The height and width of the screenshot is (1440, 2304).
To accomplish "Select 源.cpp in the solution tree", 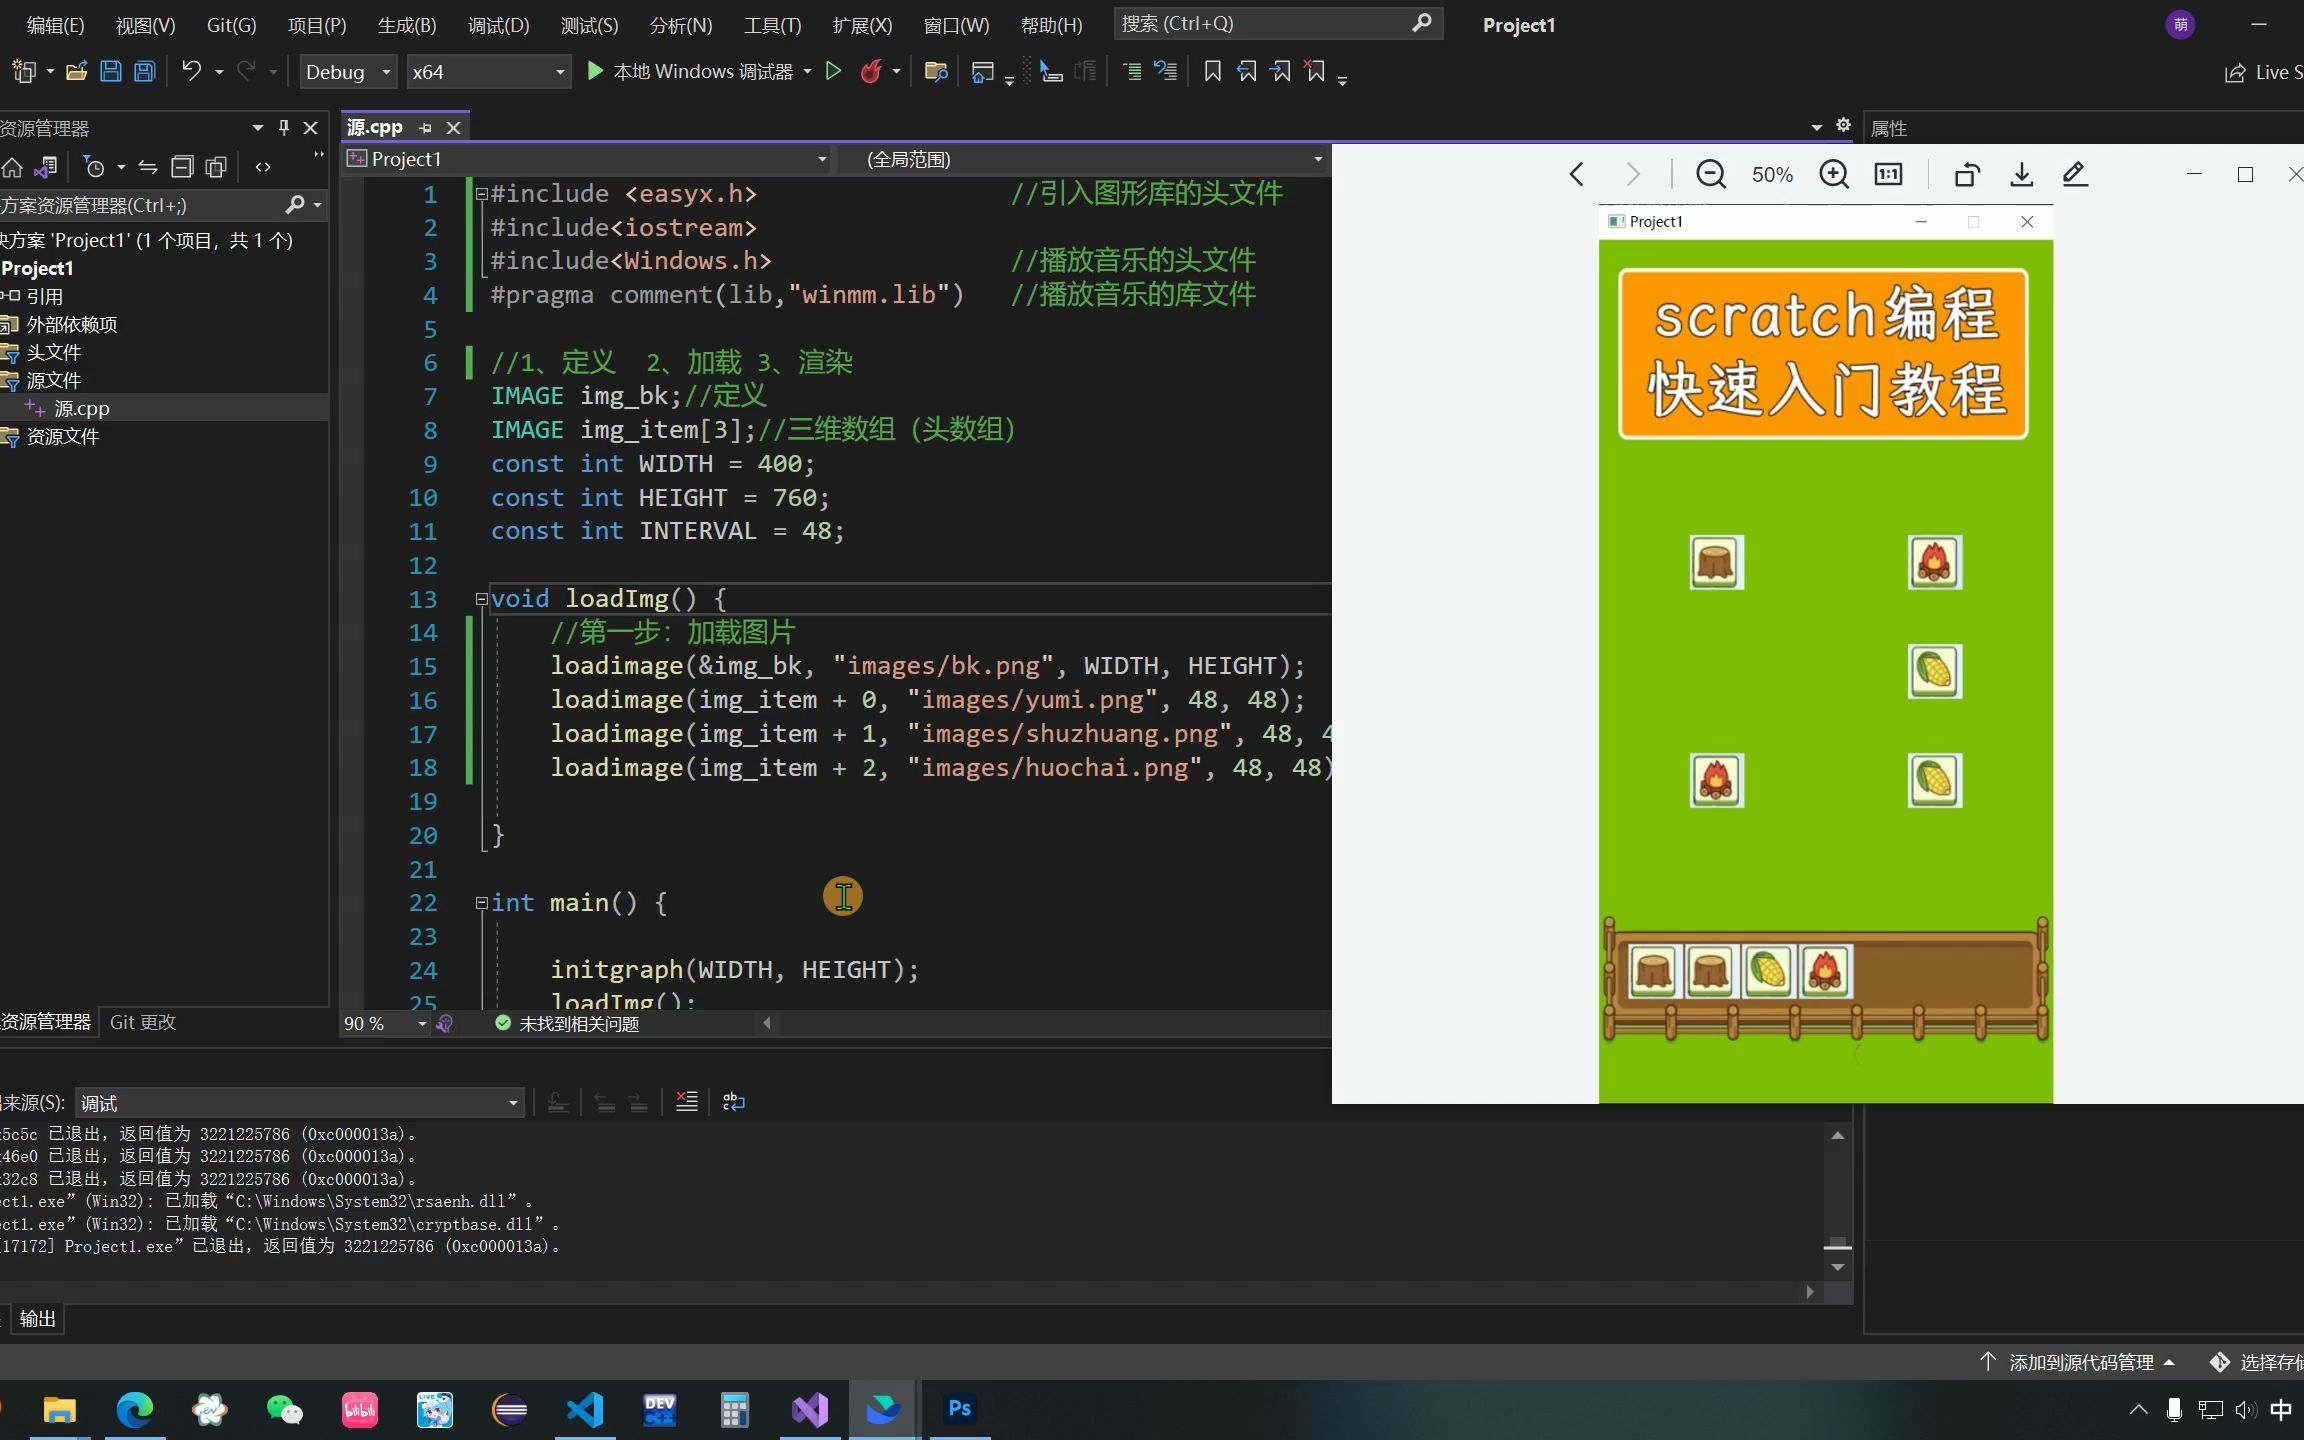I will point(81,408).
